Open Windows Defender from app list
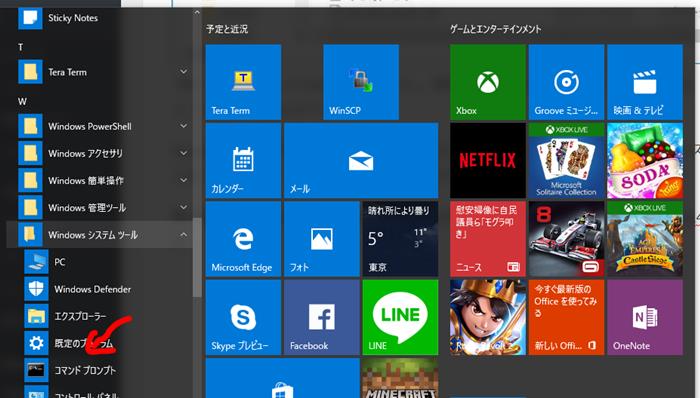The height and width of the screenshot is (398, 700). [x=99, y=289]
